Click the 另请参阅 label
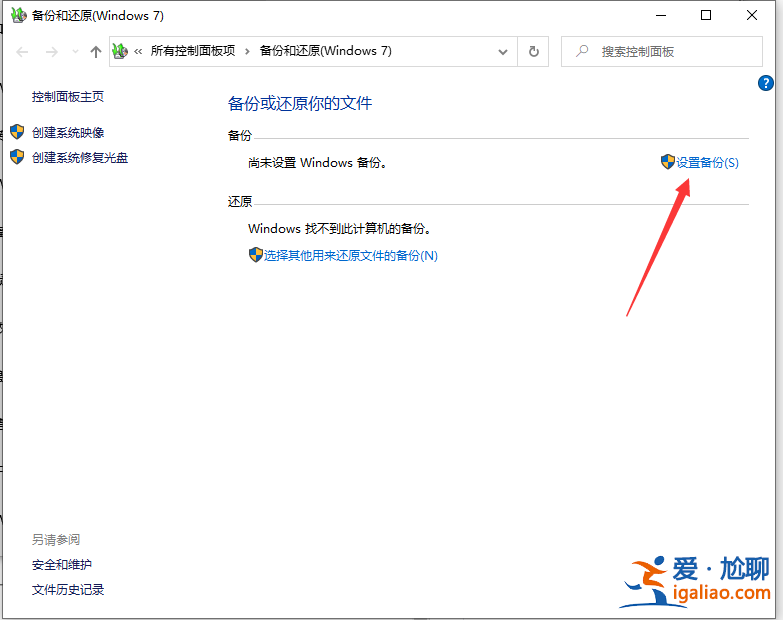 tap(56, 540)
